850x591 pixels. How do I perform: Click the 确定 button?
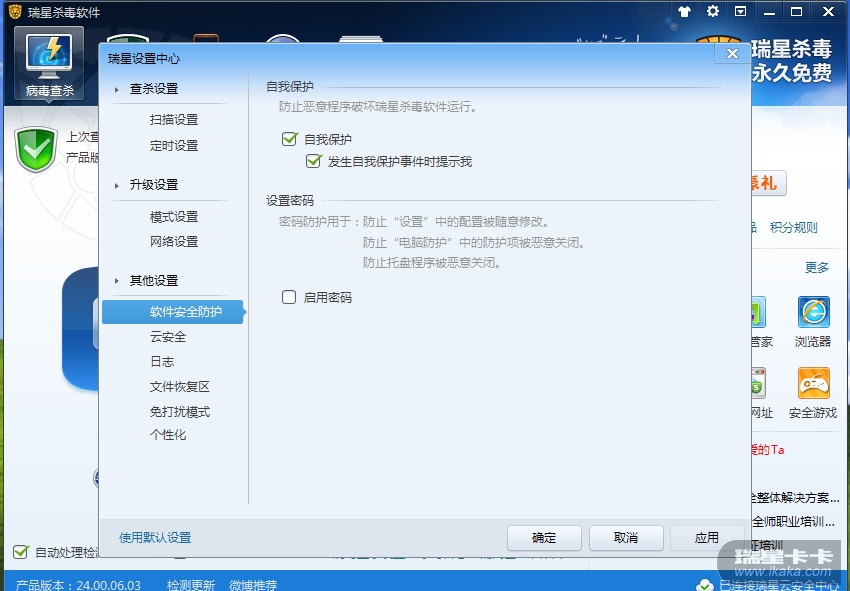[x=544, y=538]
